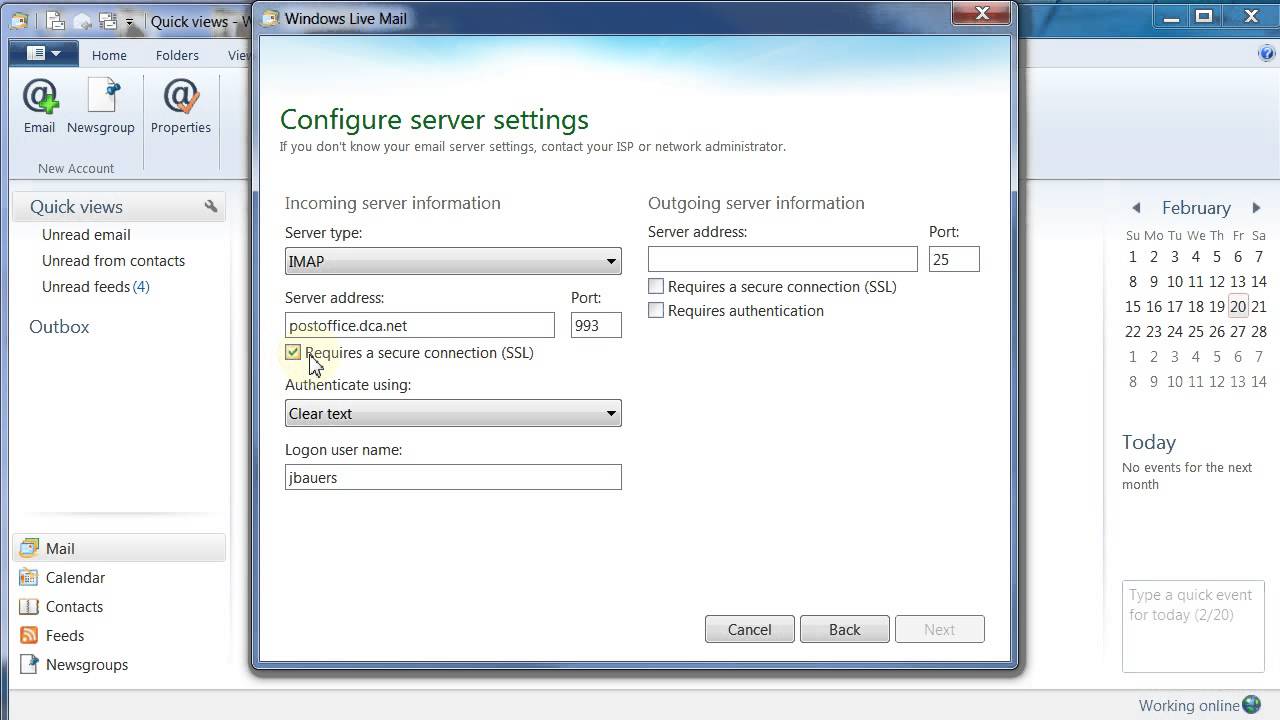Click the greyed Reply quick access icon
The height and width of the screenshot is (720, 1280).
click(x=82, y=20)
